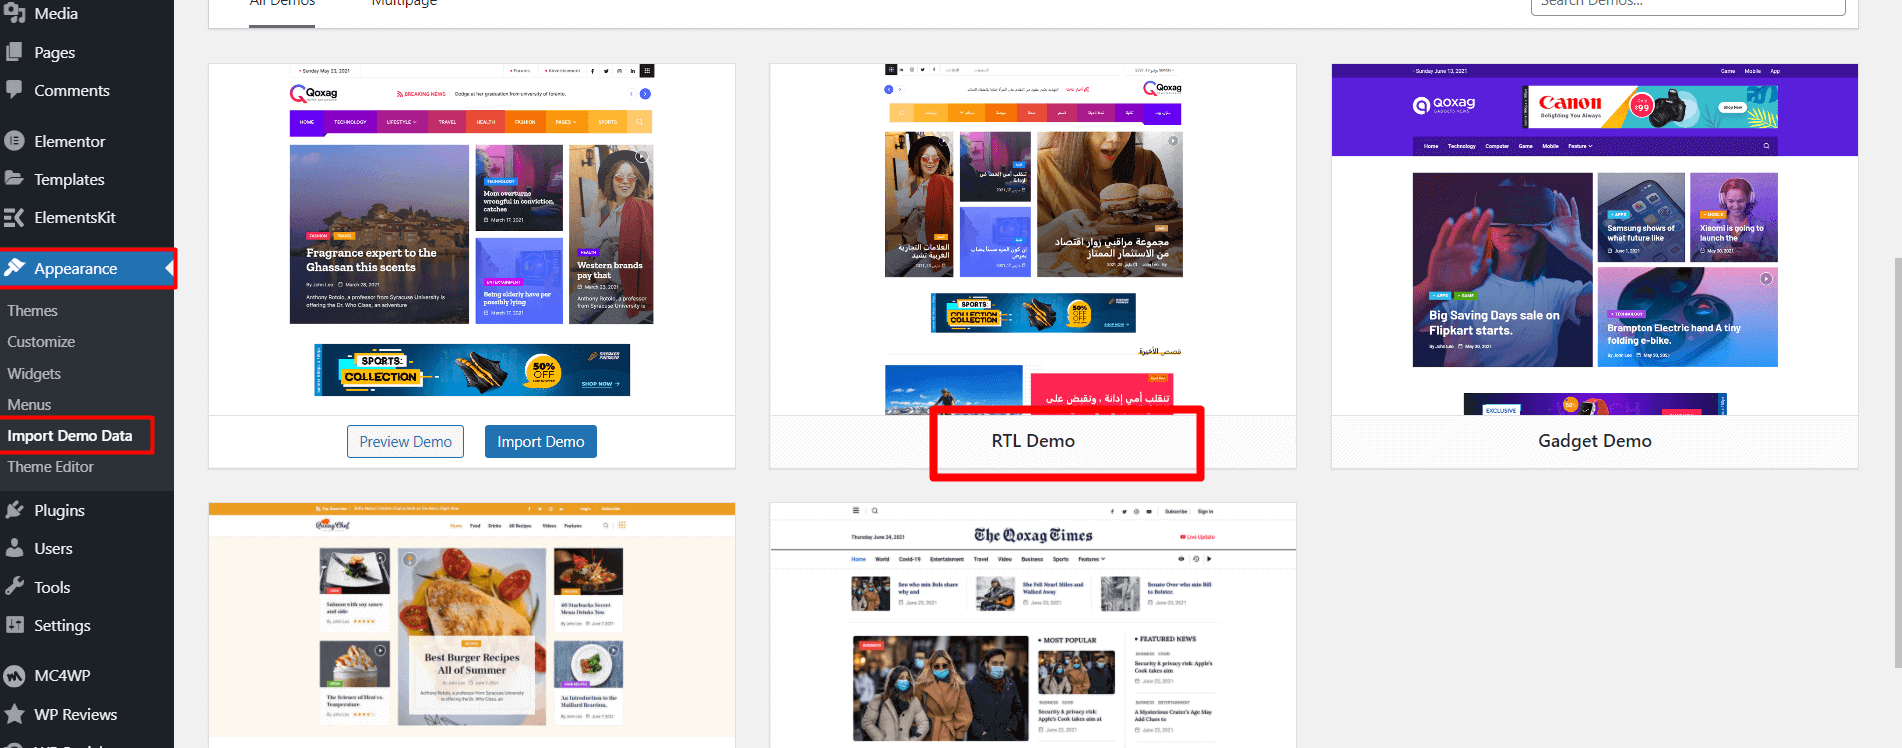
Task: Go to Widgets under Appearance
Action: (34, 374)
